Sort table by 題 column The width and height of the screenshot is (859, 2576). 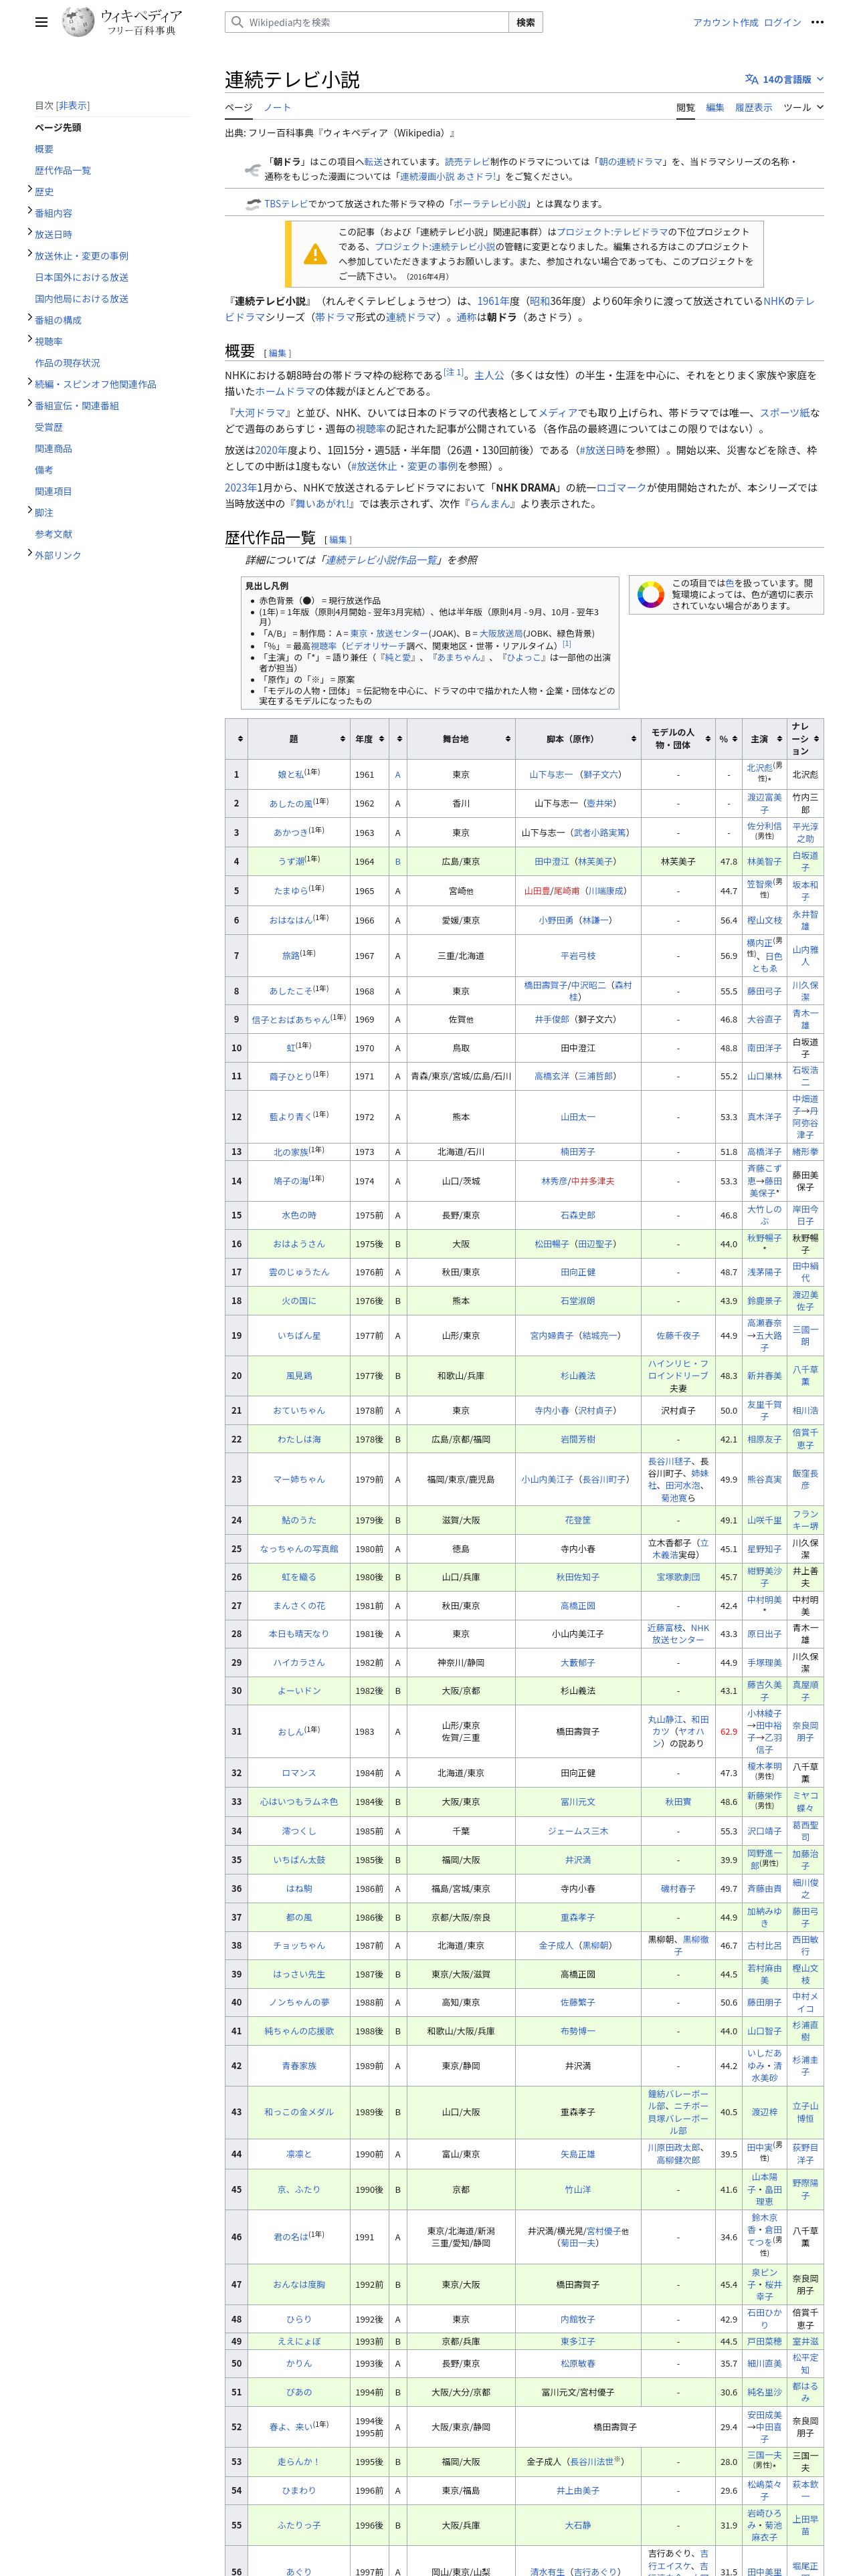pos(298,739)
